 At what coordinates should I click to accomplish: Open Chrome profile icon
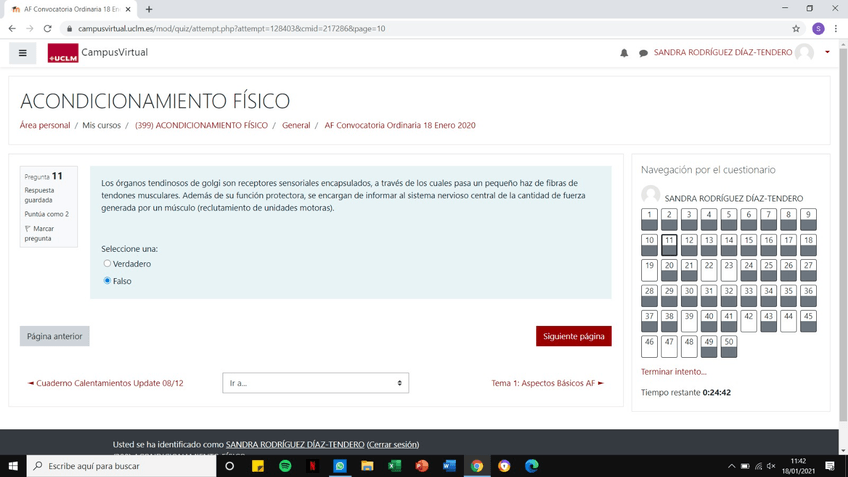[818, 29]
